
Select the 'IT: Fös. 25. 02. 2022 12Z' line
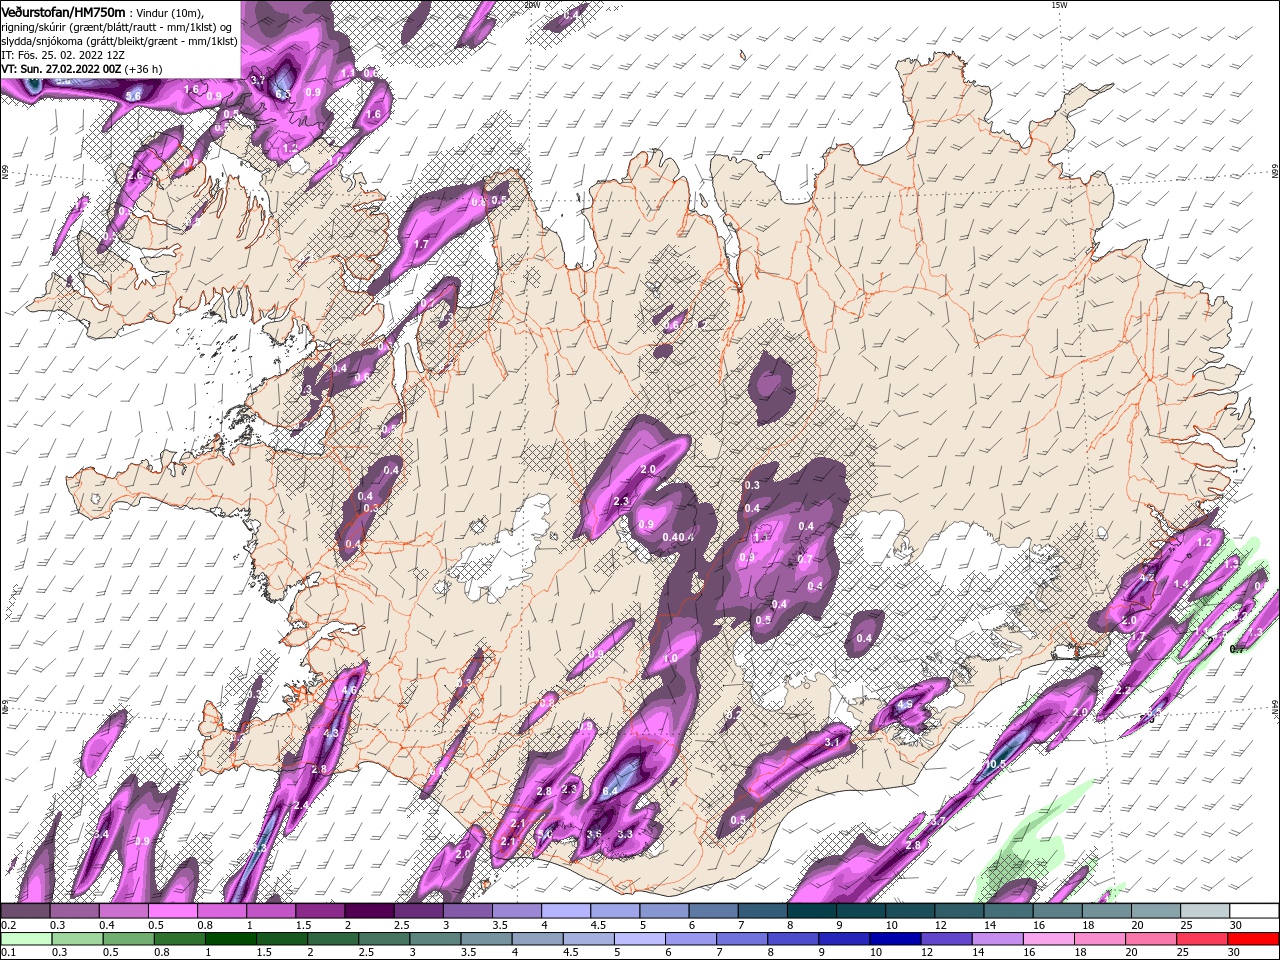pos(64,55)
